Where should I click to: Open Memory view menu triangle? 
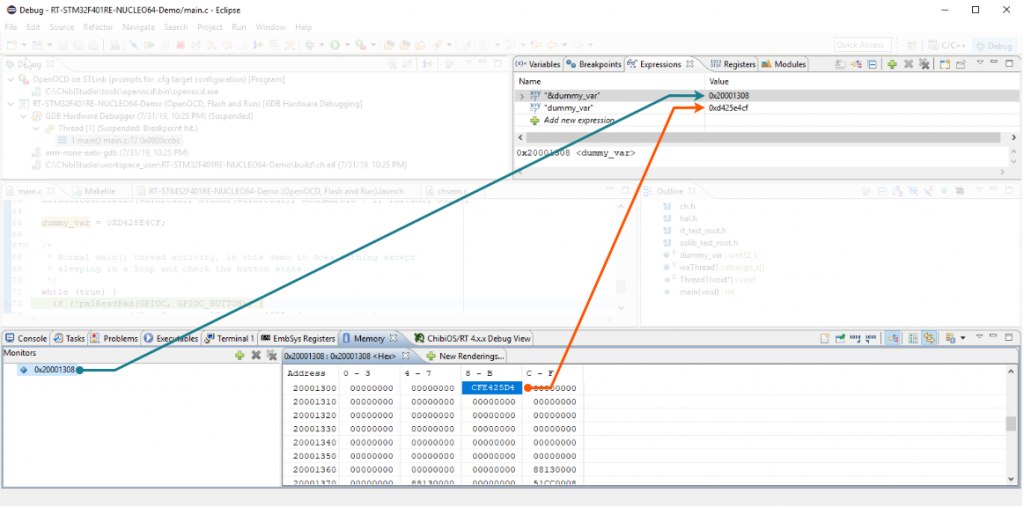[x=980, y=336]
